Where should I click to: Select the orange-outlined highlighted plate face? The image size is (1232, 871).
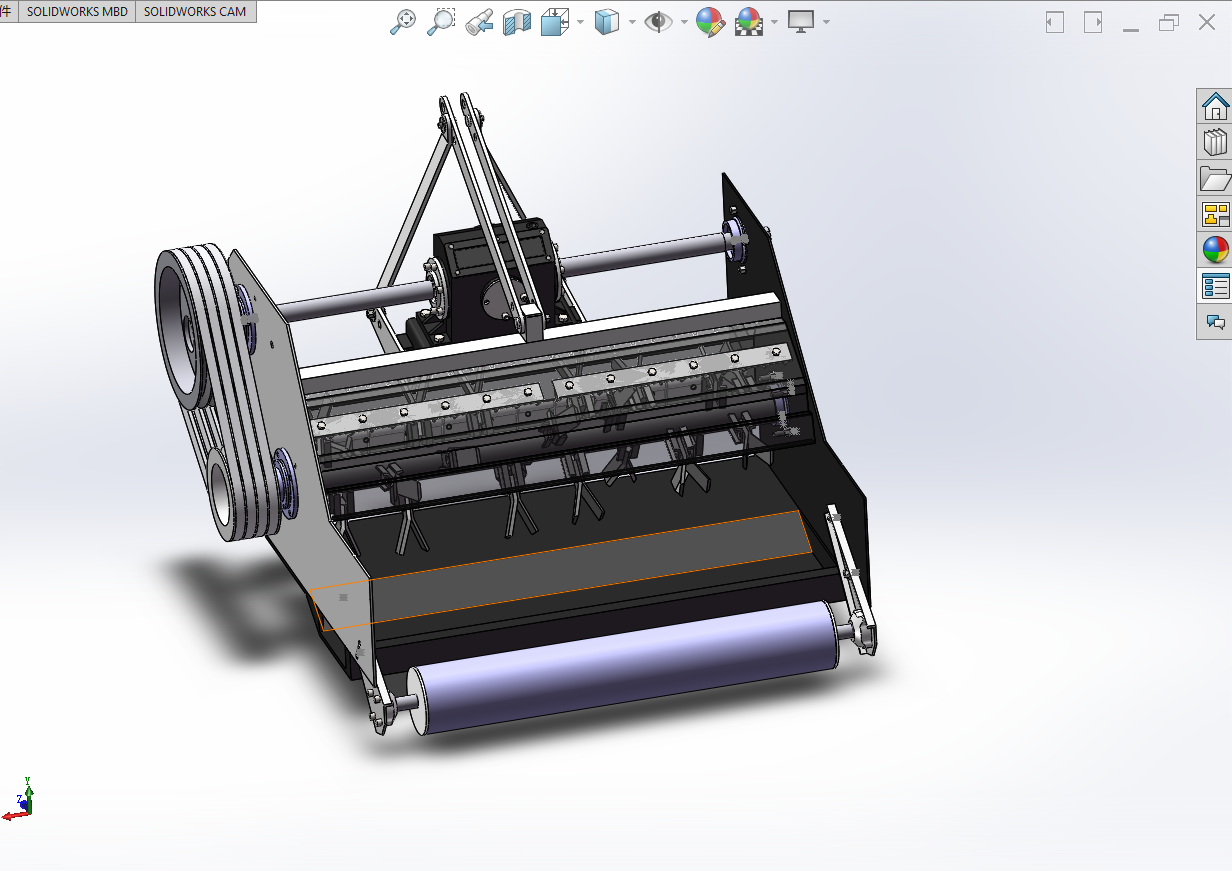pos(590,567)
